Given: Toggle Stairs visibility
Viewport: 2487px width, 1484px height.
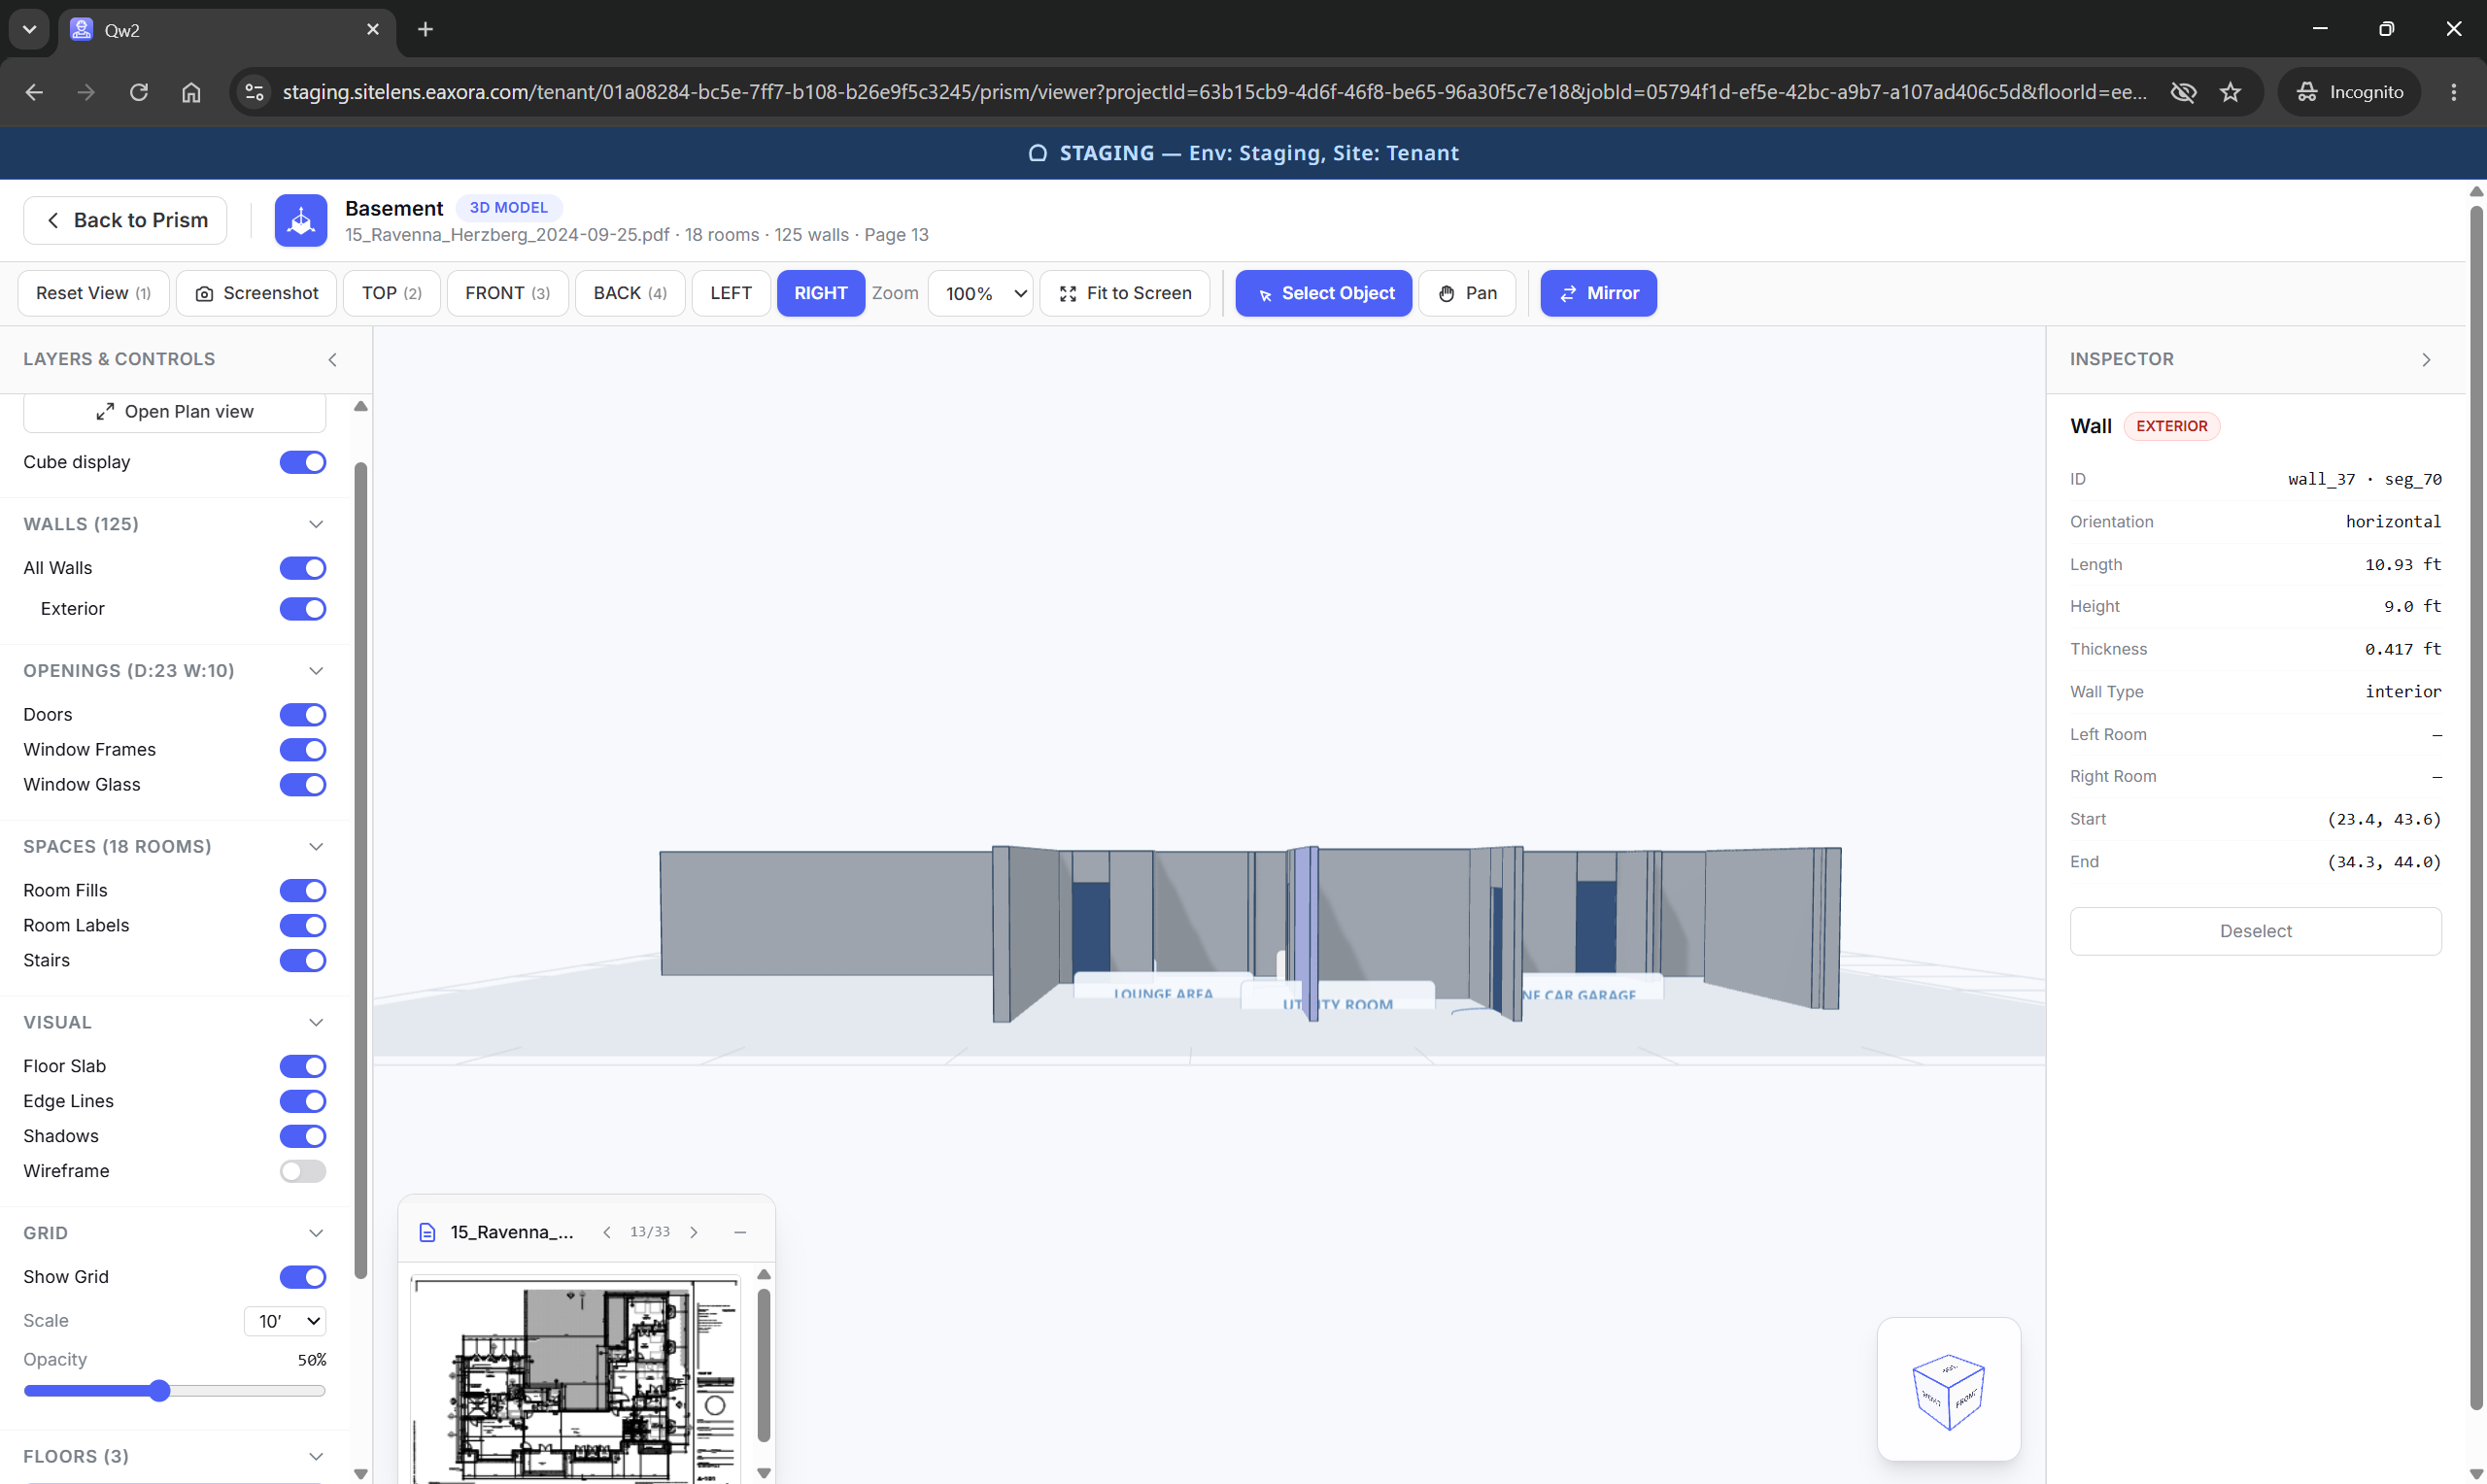Looking at the screenshot, I should pyautogui.click(x=303, y=960).
